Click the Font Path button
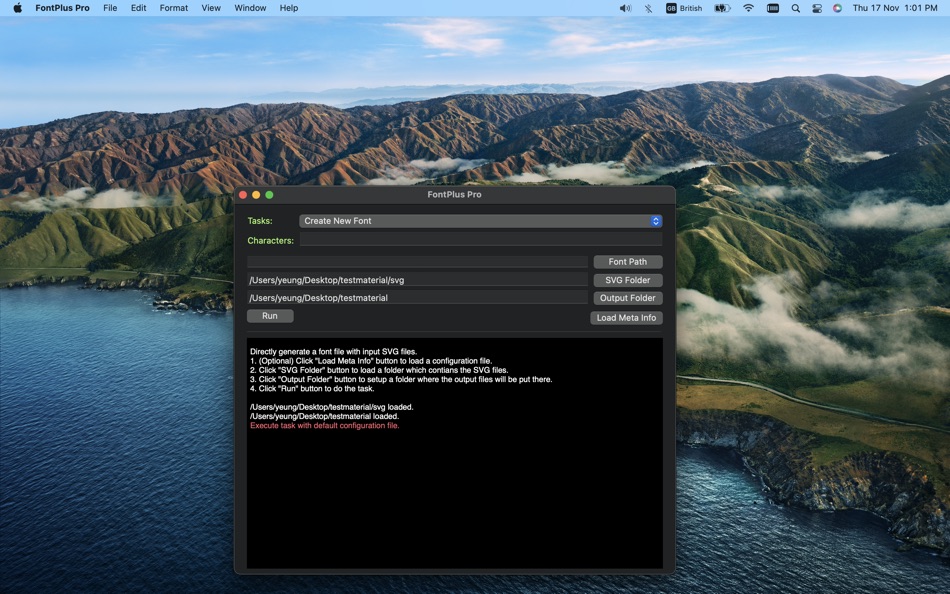 click(627, 261)
